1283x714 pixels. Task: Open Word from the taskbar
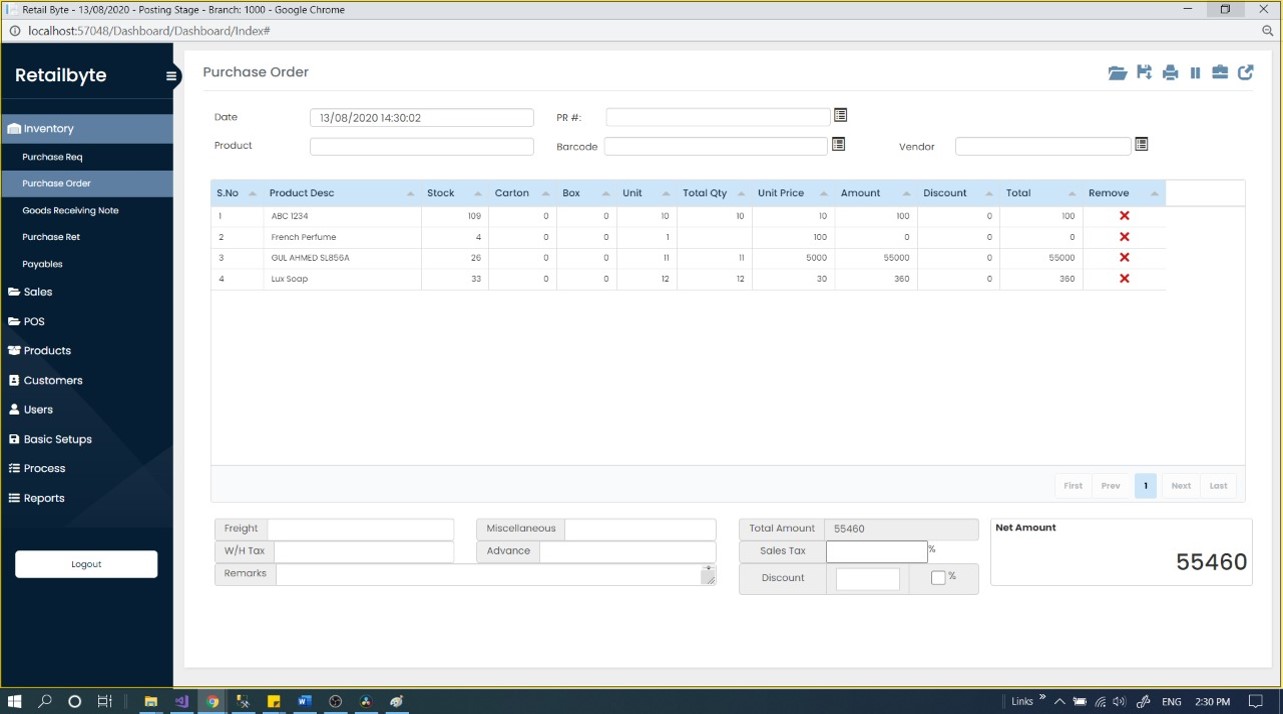[304, 702]
